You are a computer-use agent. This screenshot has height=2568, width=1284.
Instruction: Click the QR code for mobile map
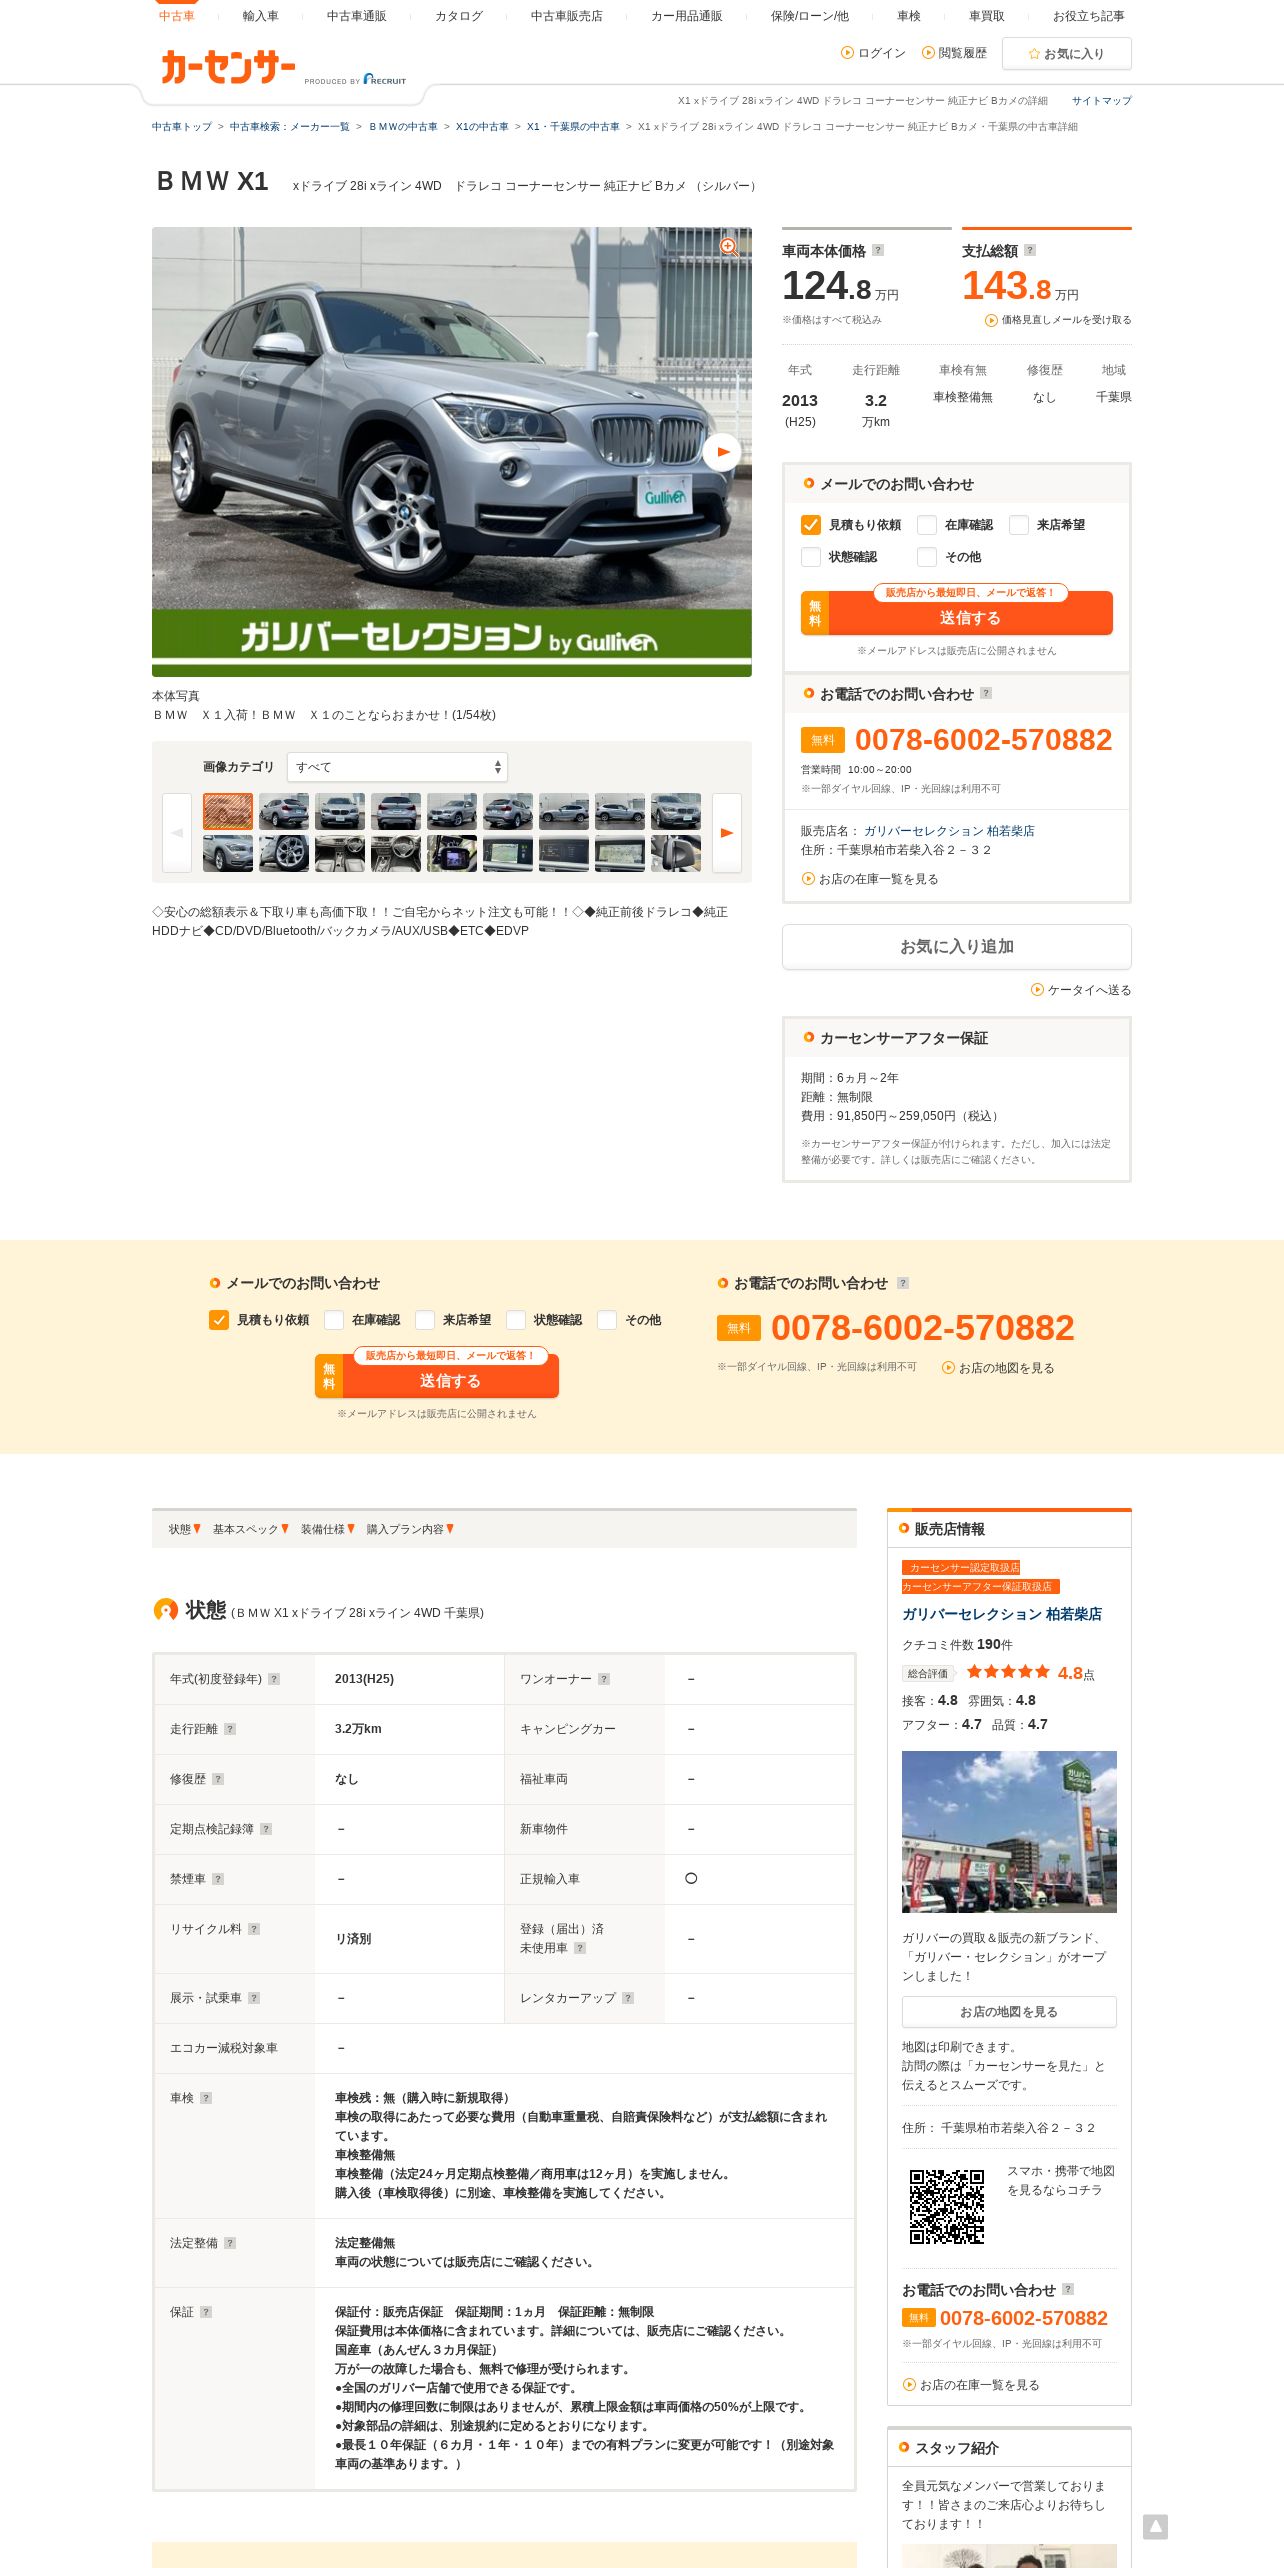(x=947, y=2207)
